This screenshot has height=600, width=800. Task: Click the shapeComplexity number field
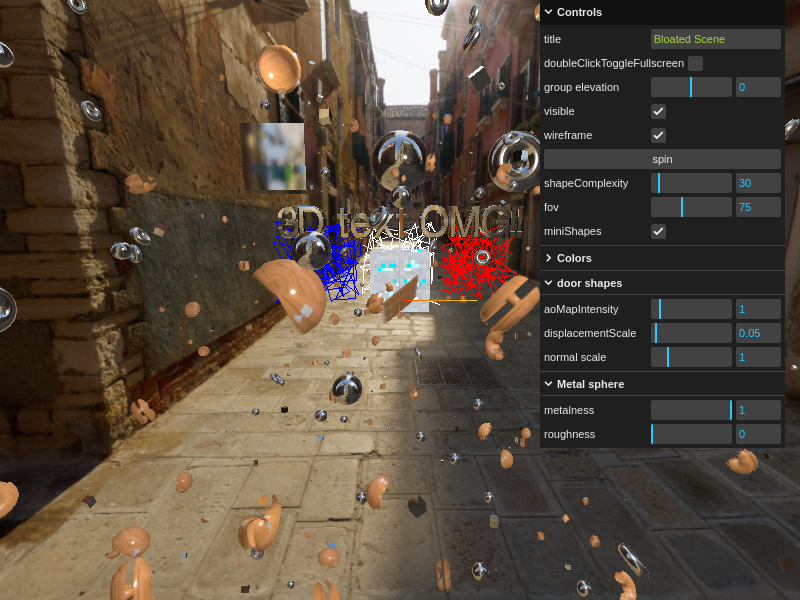[x=757, y=183]
